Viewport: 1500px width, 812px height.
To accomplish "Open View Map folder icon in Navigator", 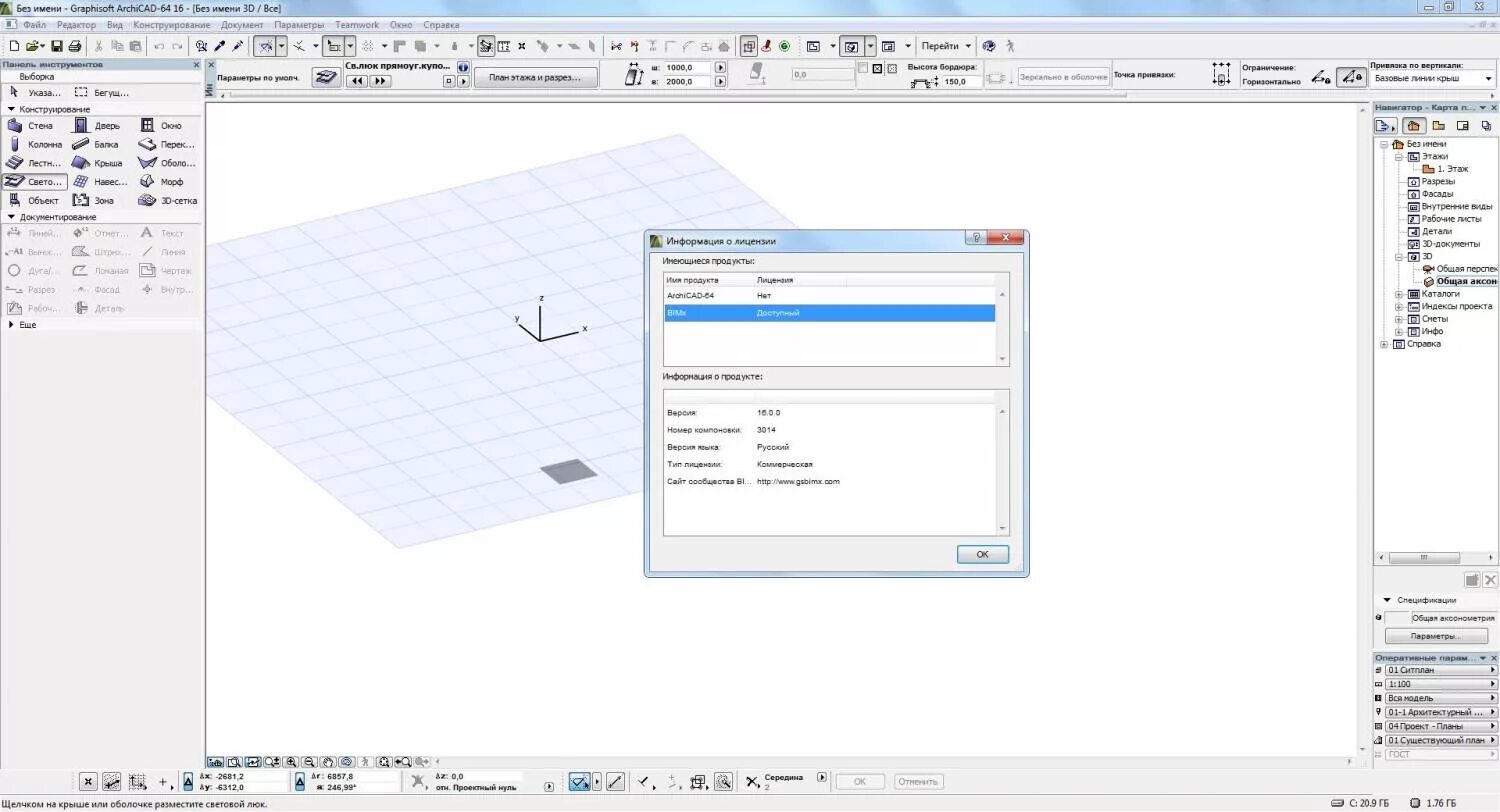I will tap(1438, 126).
